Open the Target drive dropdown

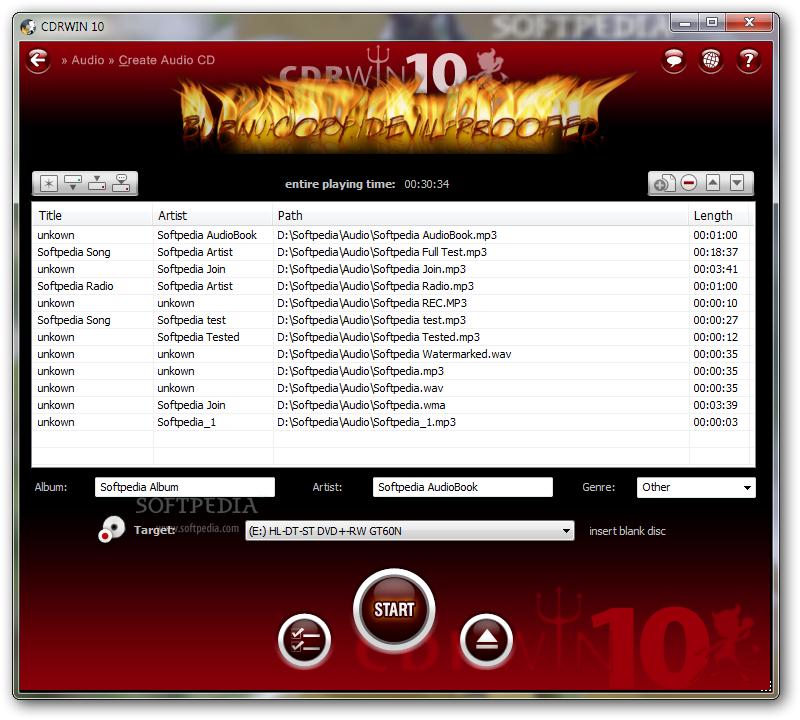pos(410,531)
